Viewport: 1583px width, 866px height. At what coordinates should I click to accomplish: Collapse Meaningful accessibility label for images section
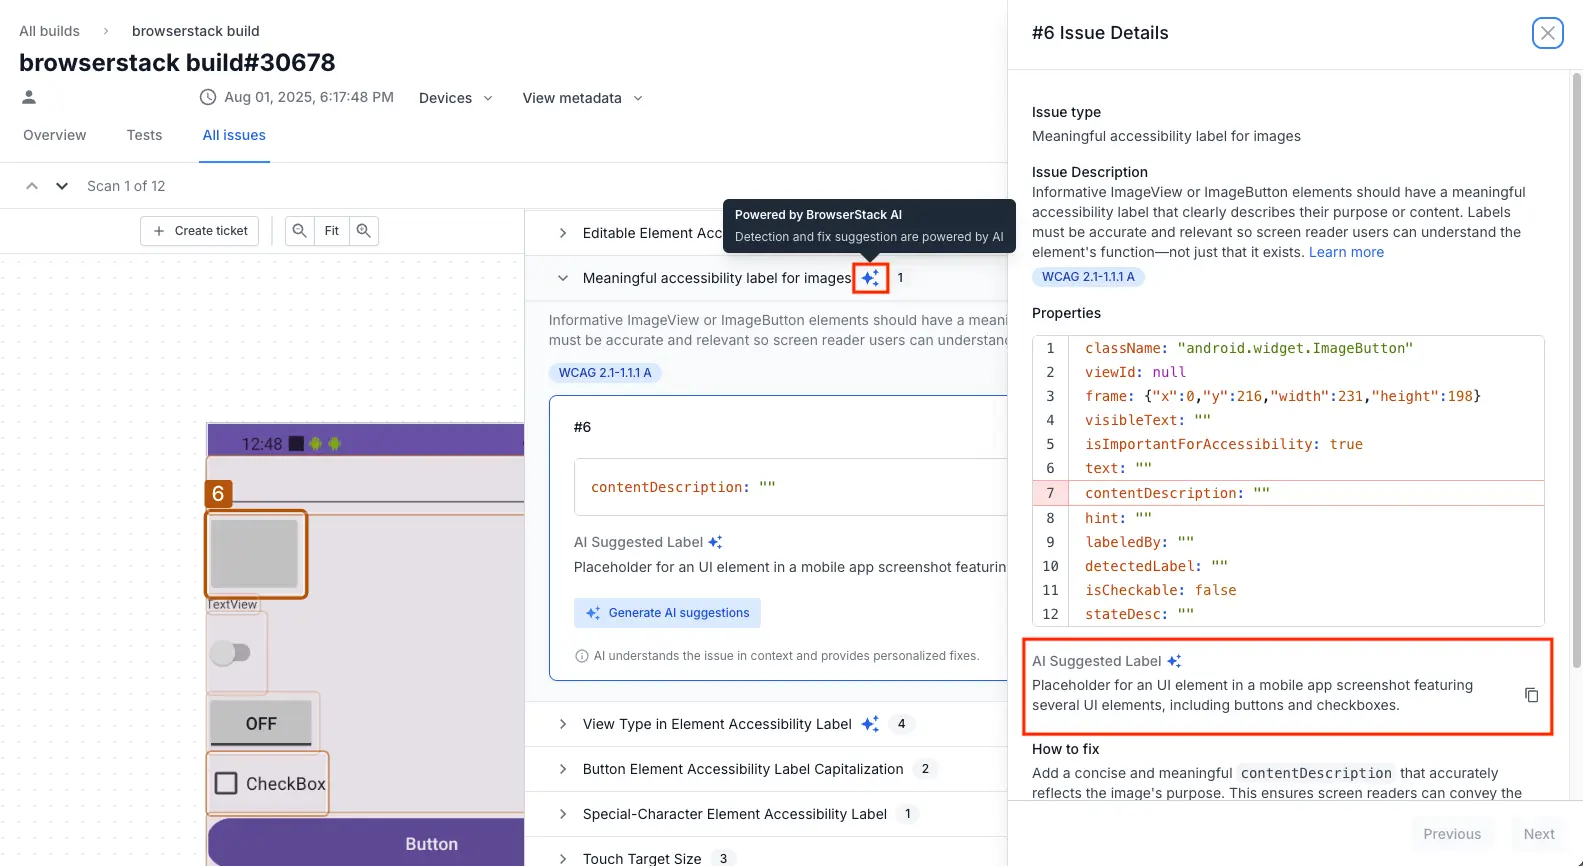563,278
